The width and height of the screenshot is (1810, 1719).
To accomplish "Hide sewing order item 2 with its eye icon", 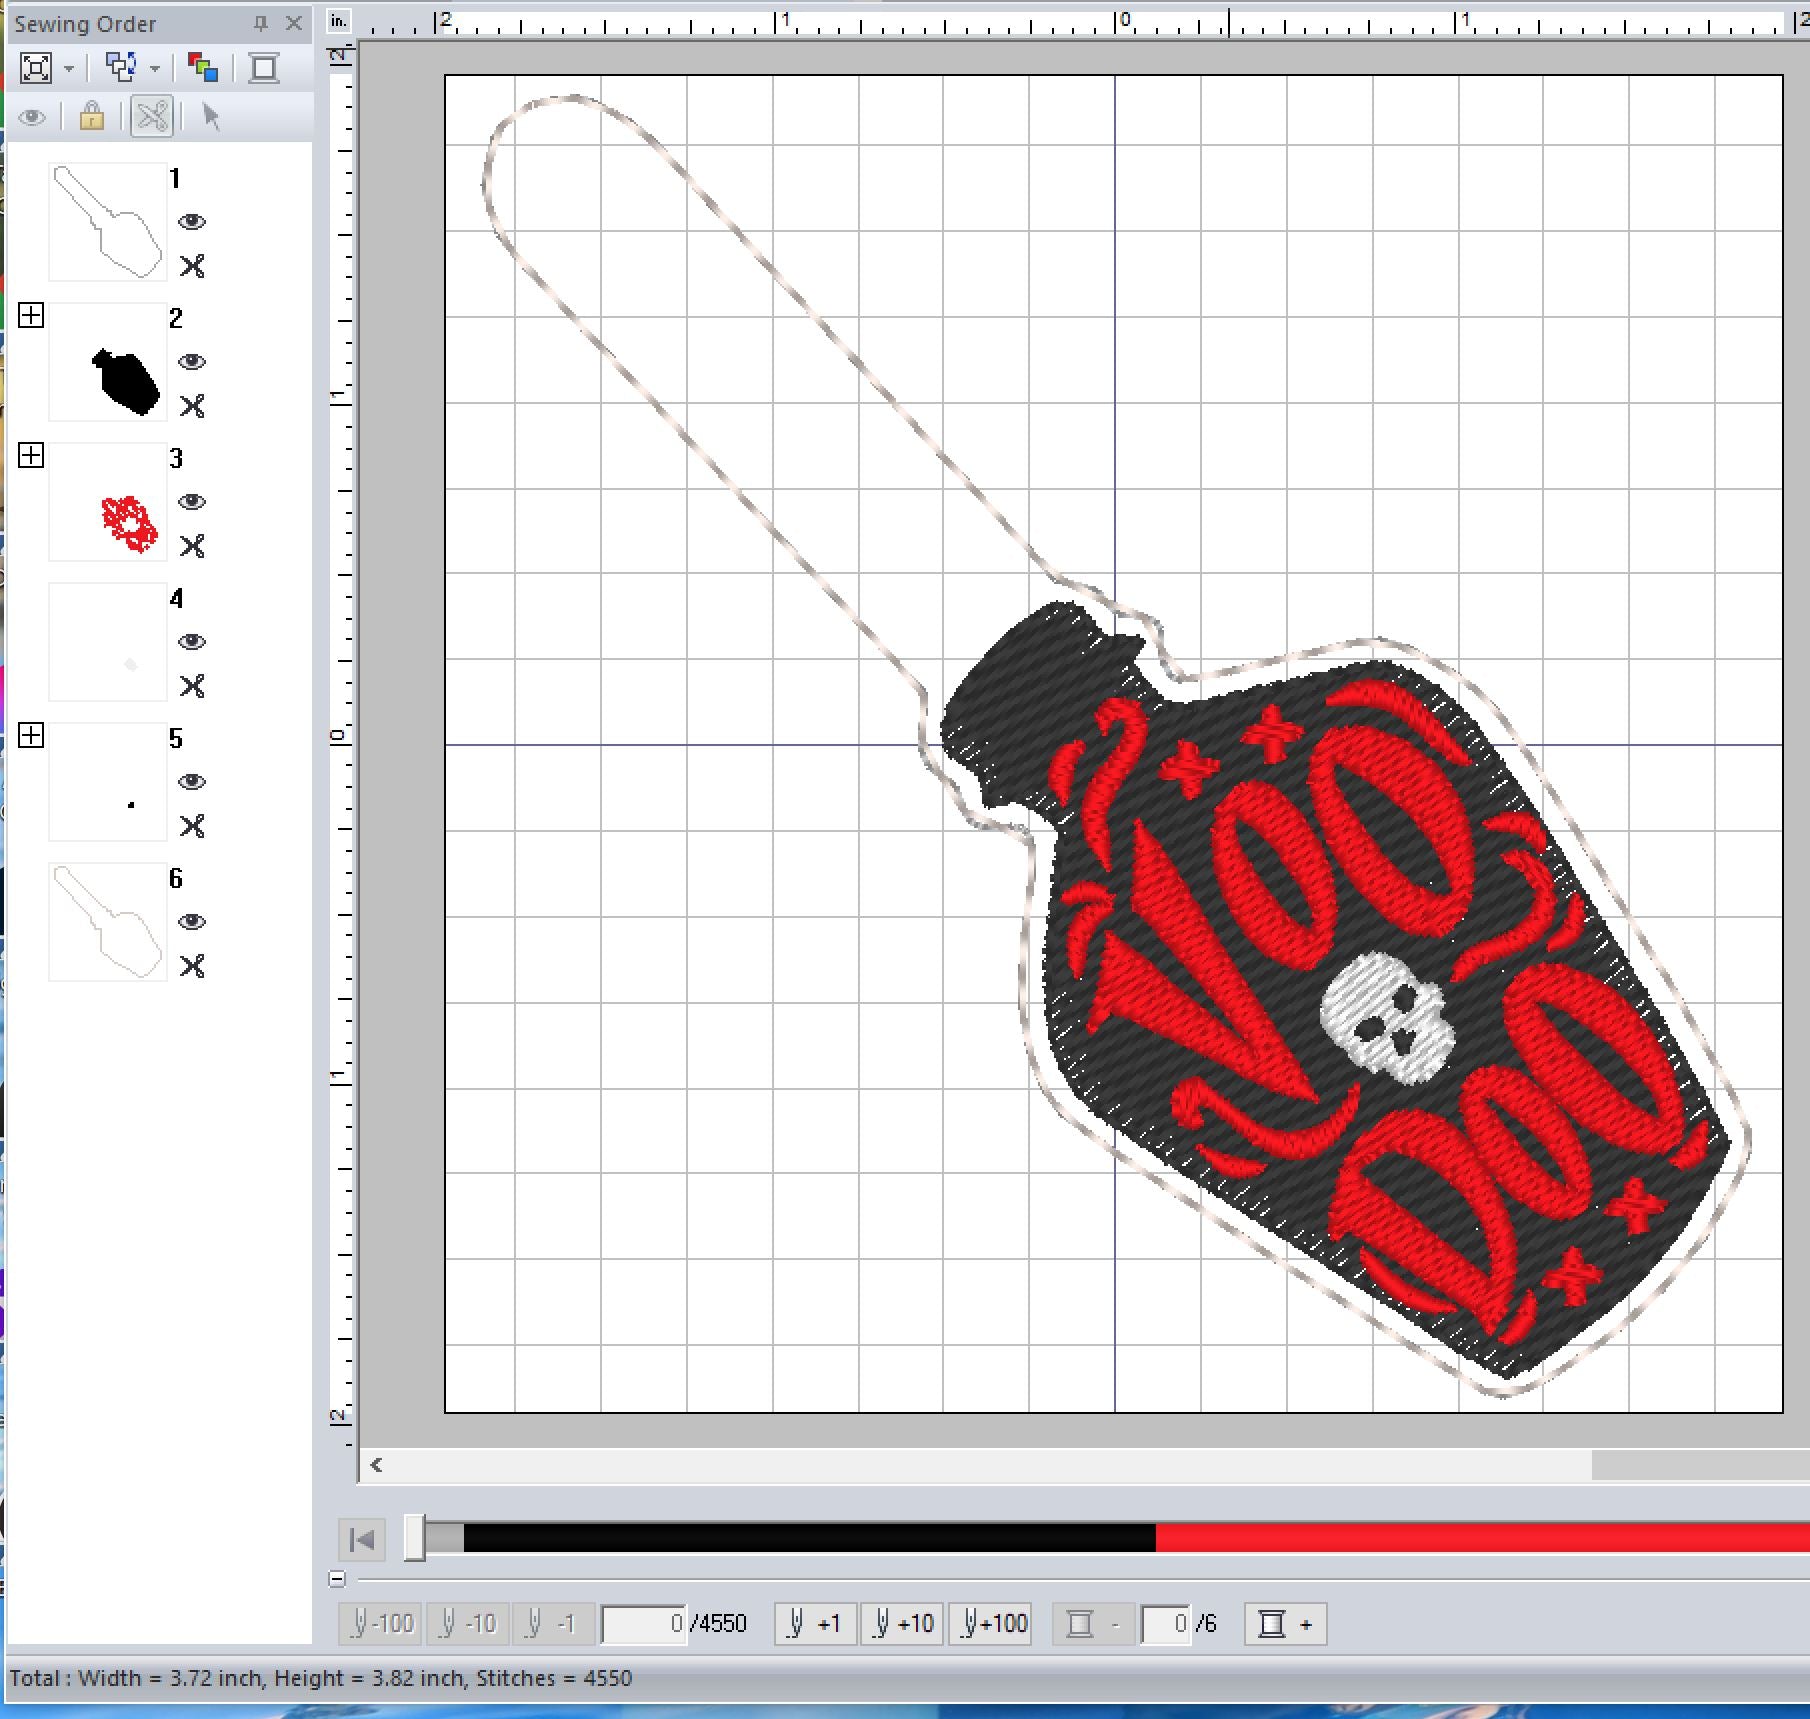I will (x=192, y=361).
